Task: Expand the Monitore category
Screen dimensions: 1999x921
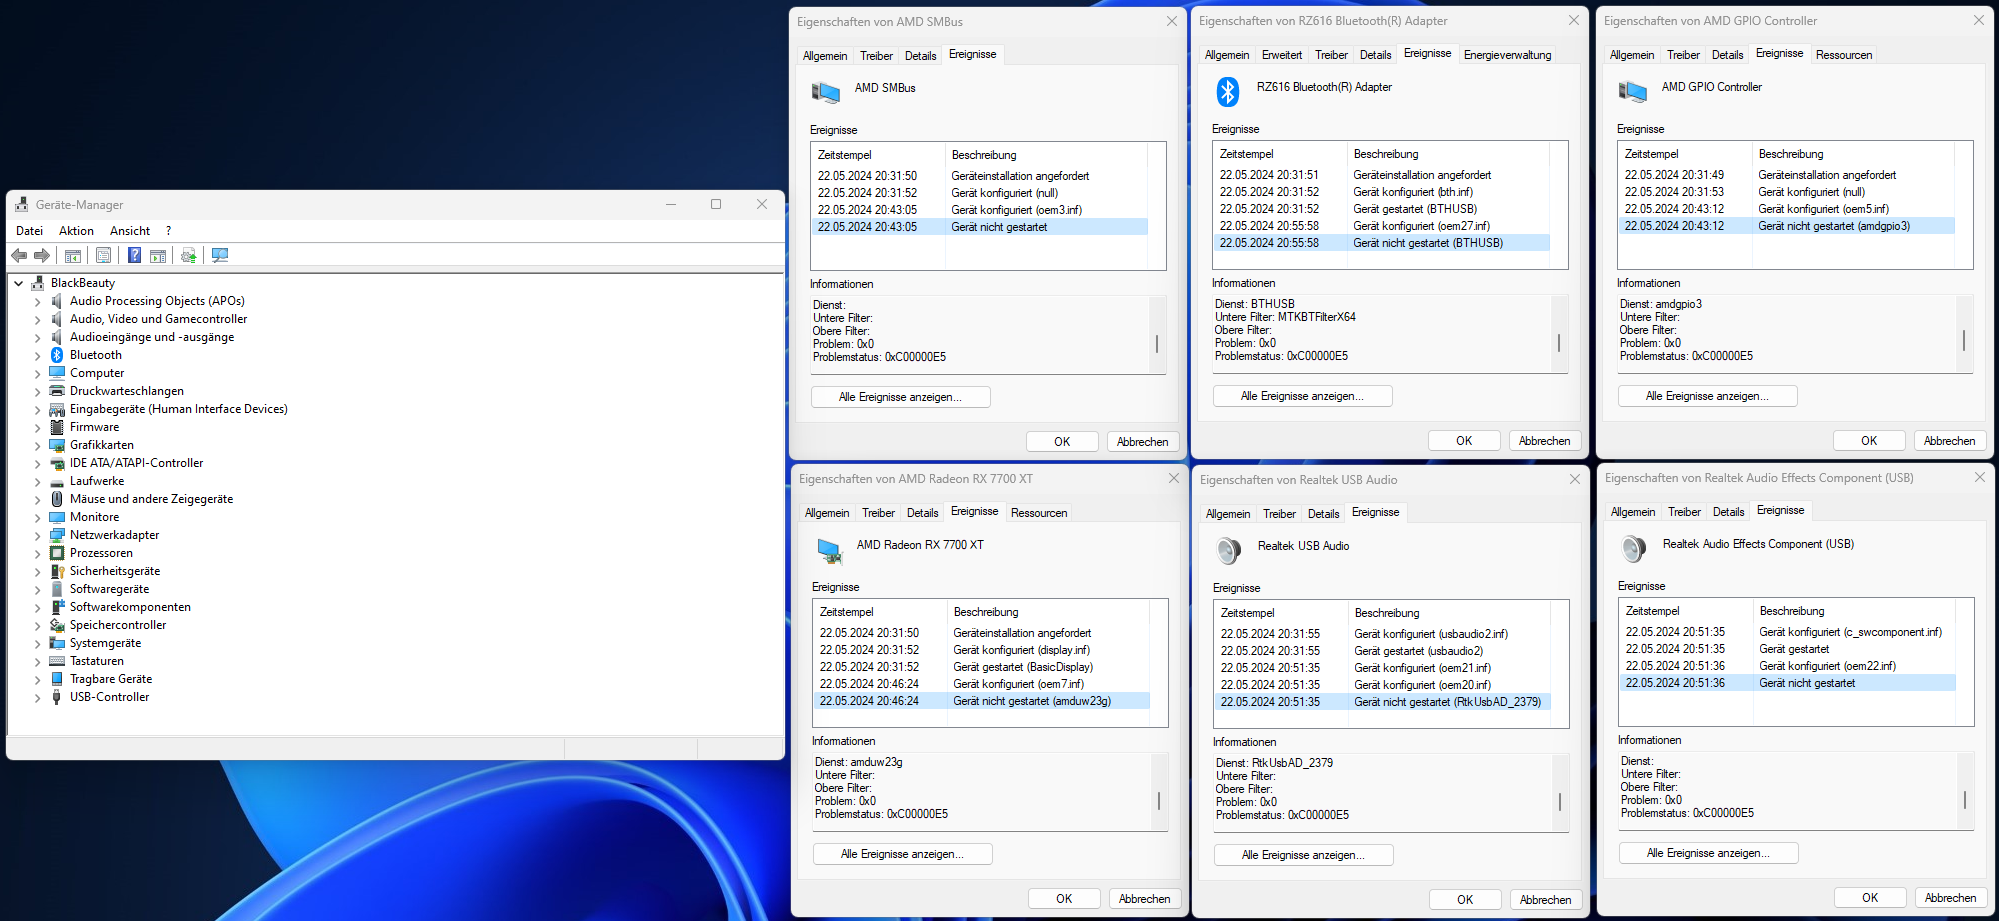Action: point(38,517)
